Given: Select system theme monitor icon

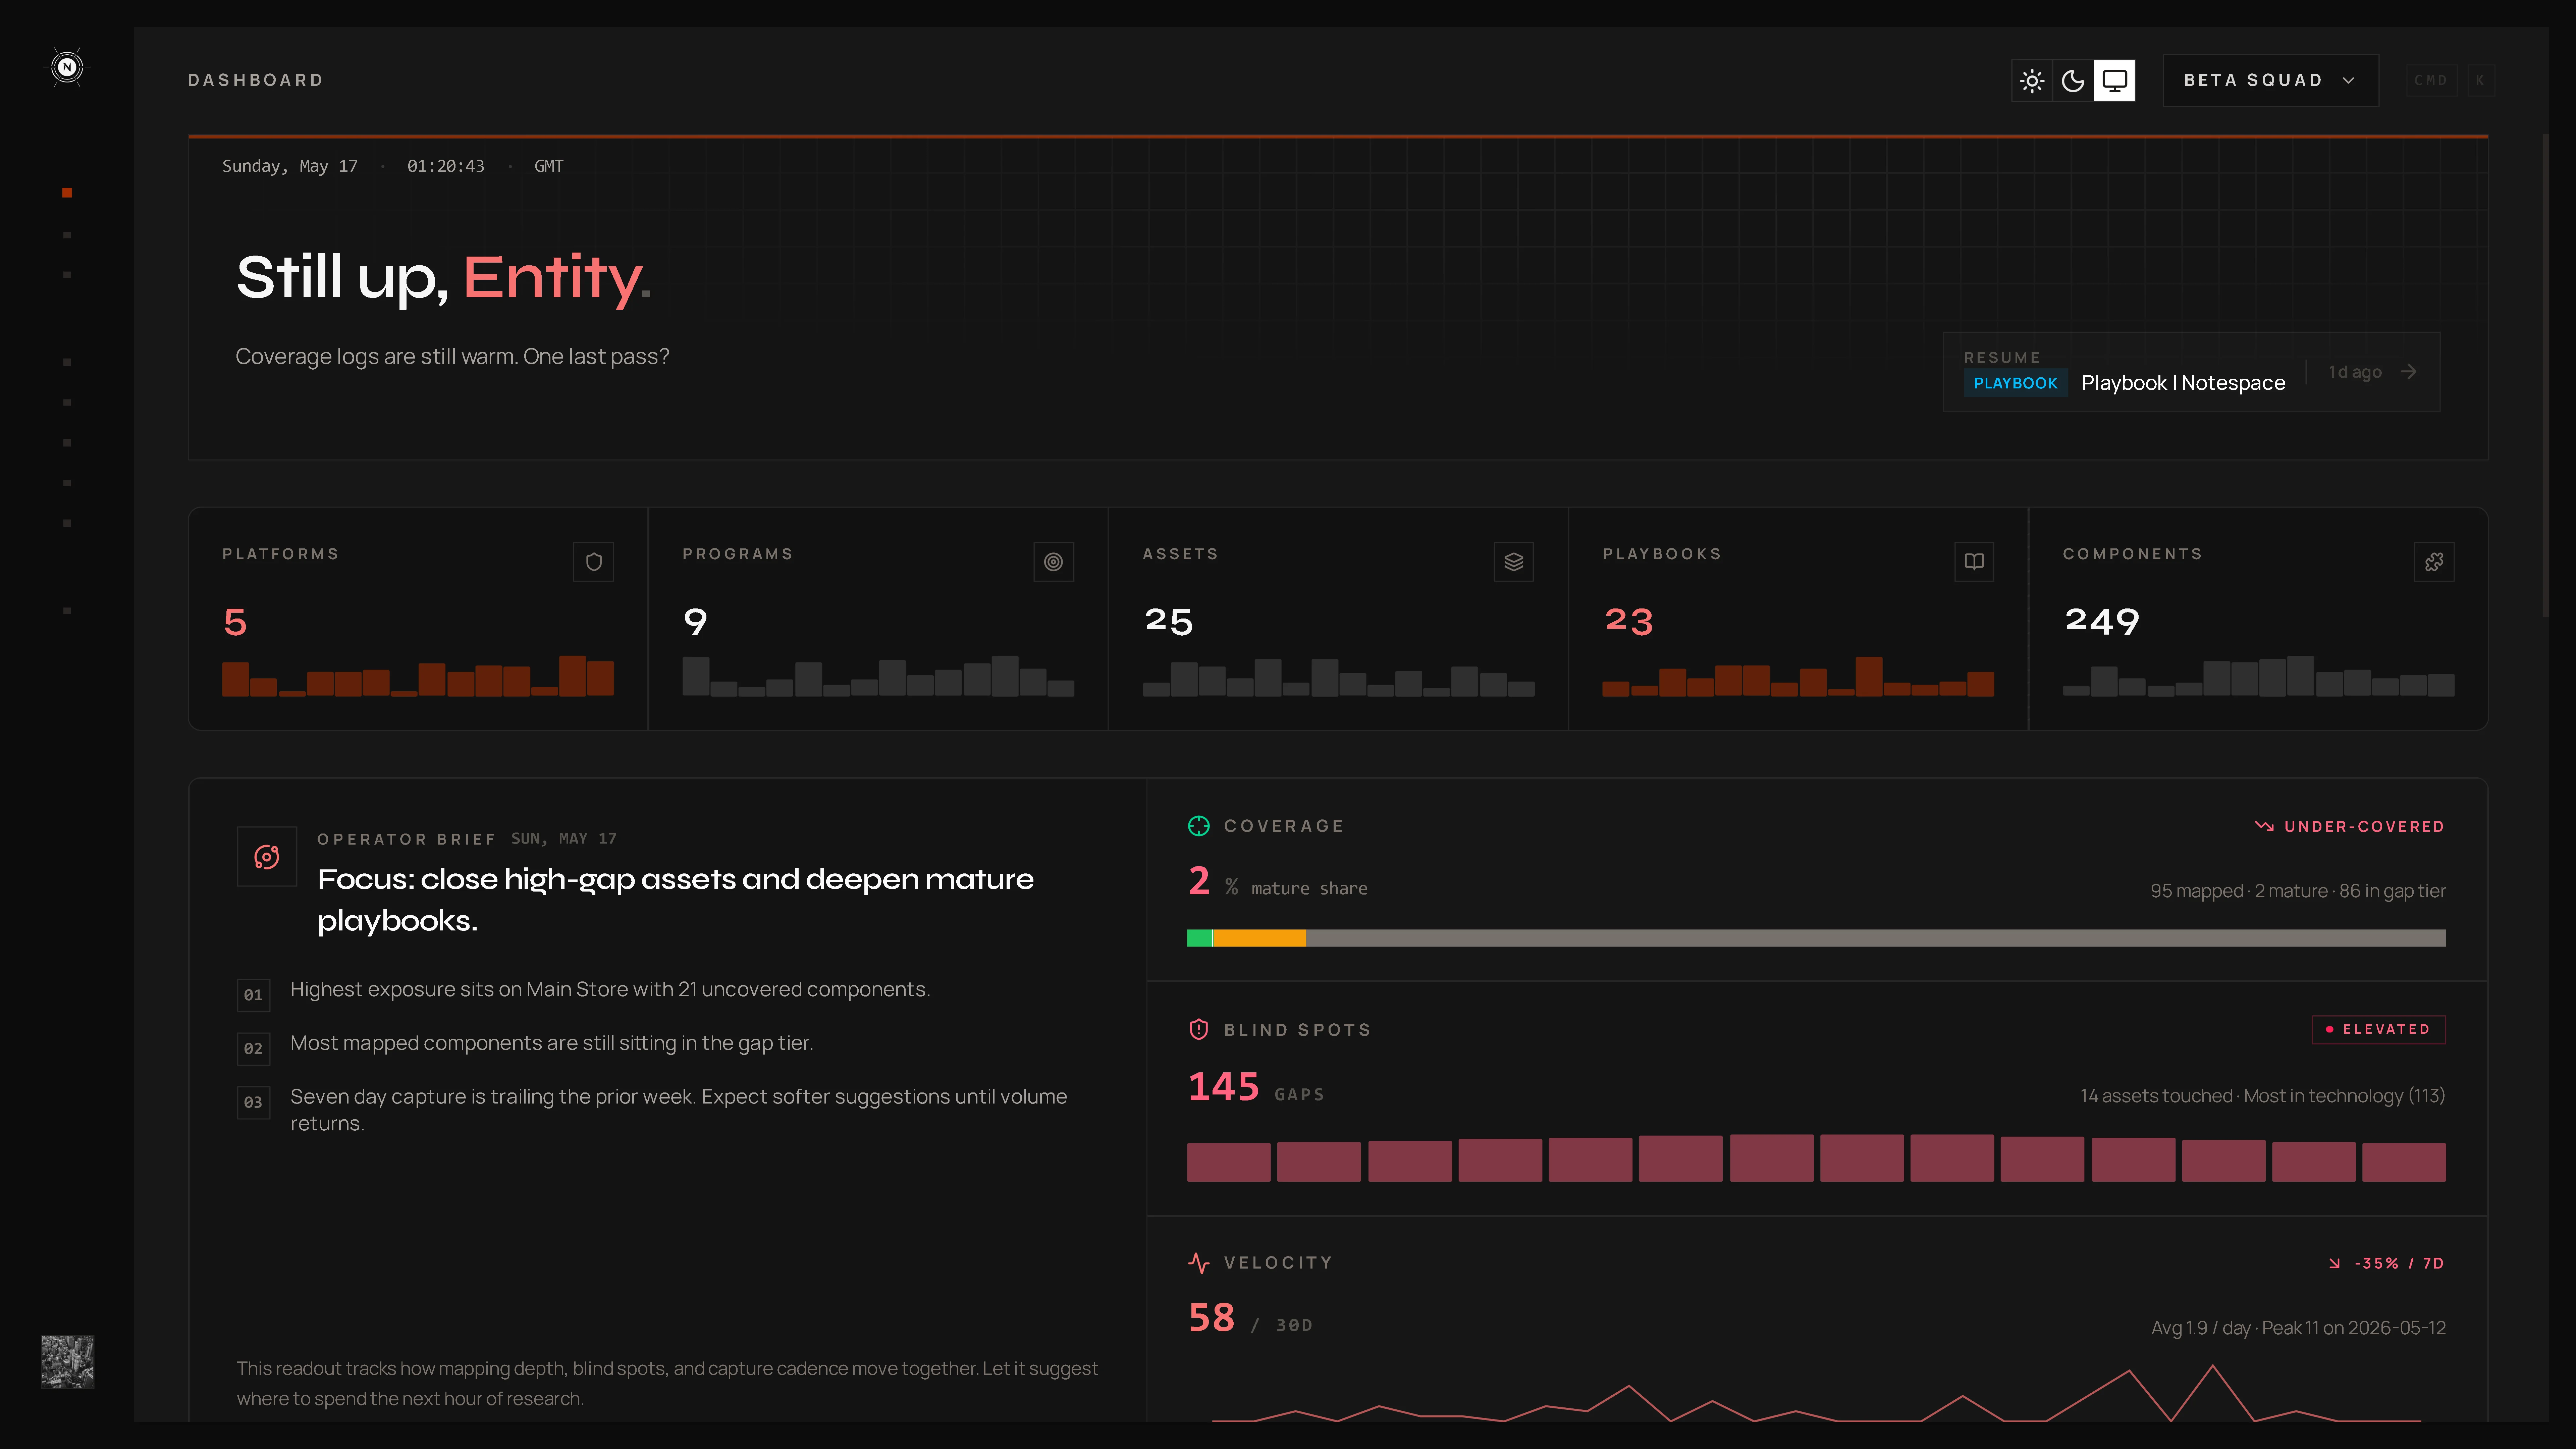Looking at the screenshot, I should pos(2114,80).
